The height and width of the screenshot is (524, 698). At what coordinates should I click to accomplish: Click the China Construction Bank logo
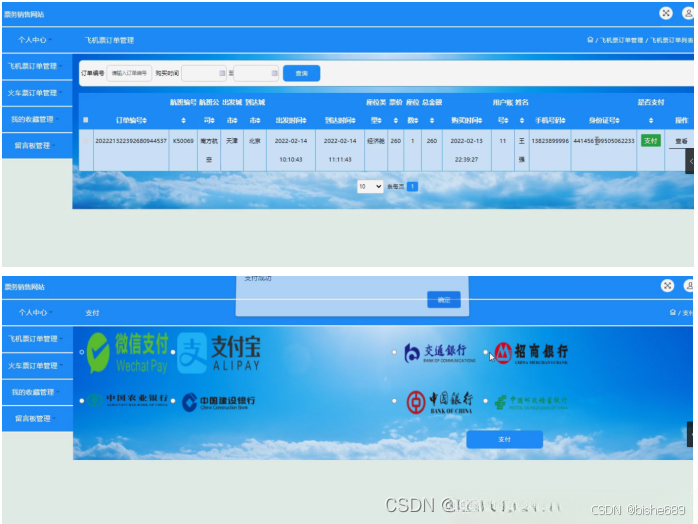tap(219, 402)
